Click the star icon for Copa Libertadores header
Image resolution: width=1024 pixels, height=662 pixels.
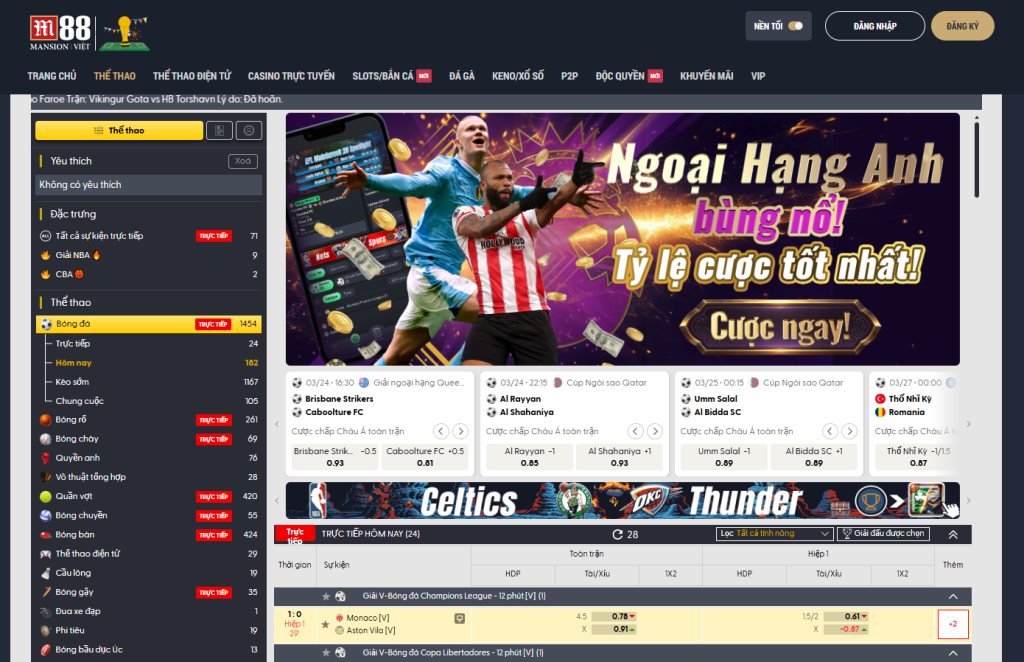[x=326, y=652]
